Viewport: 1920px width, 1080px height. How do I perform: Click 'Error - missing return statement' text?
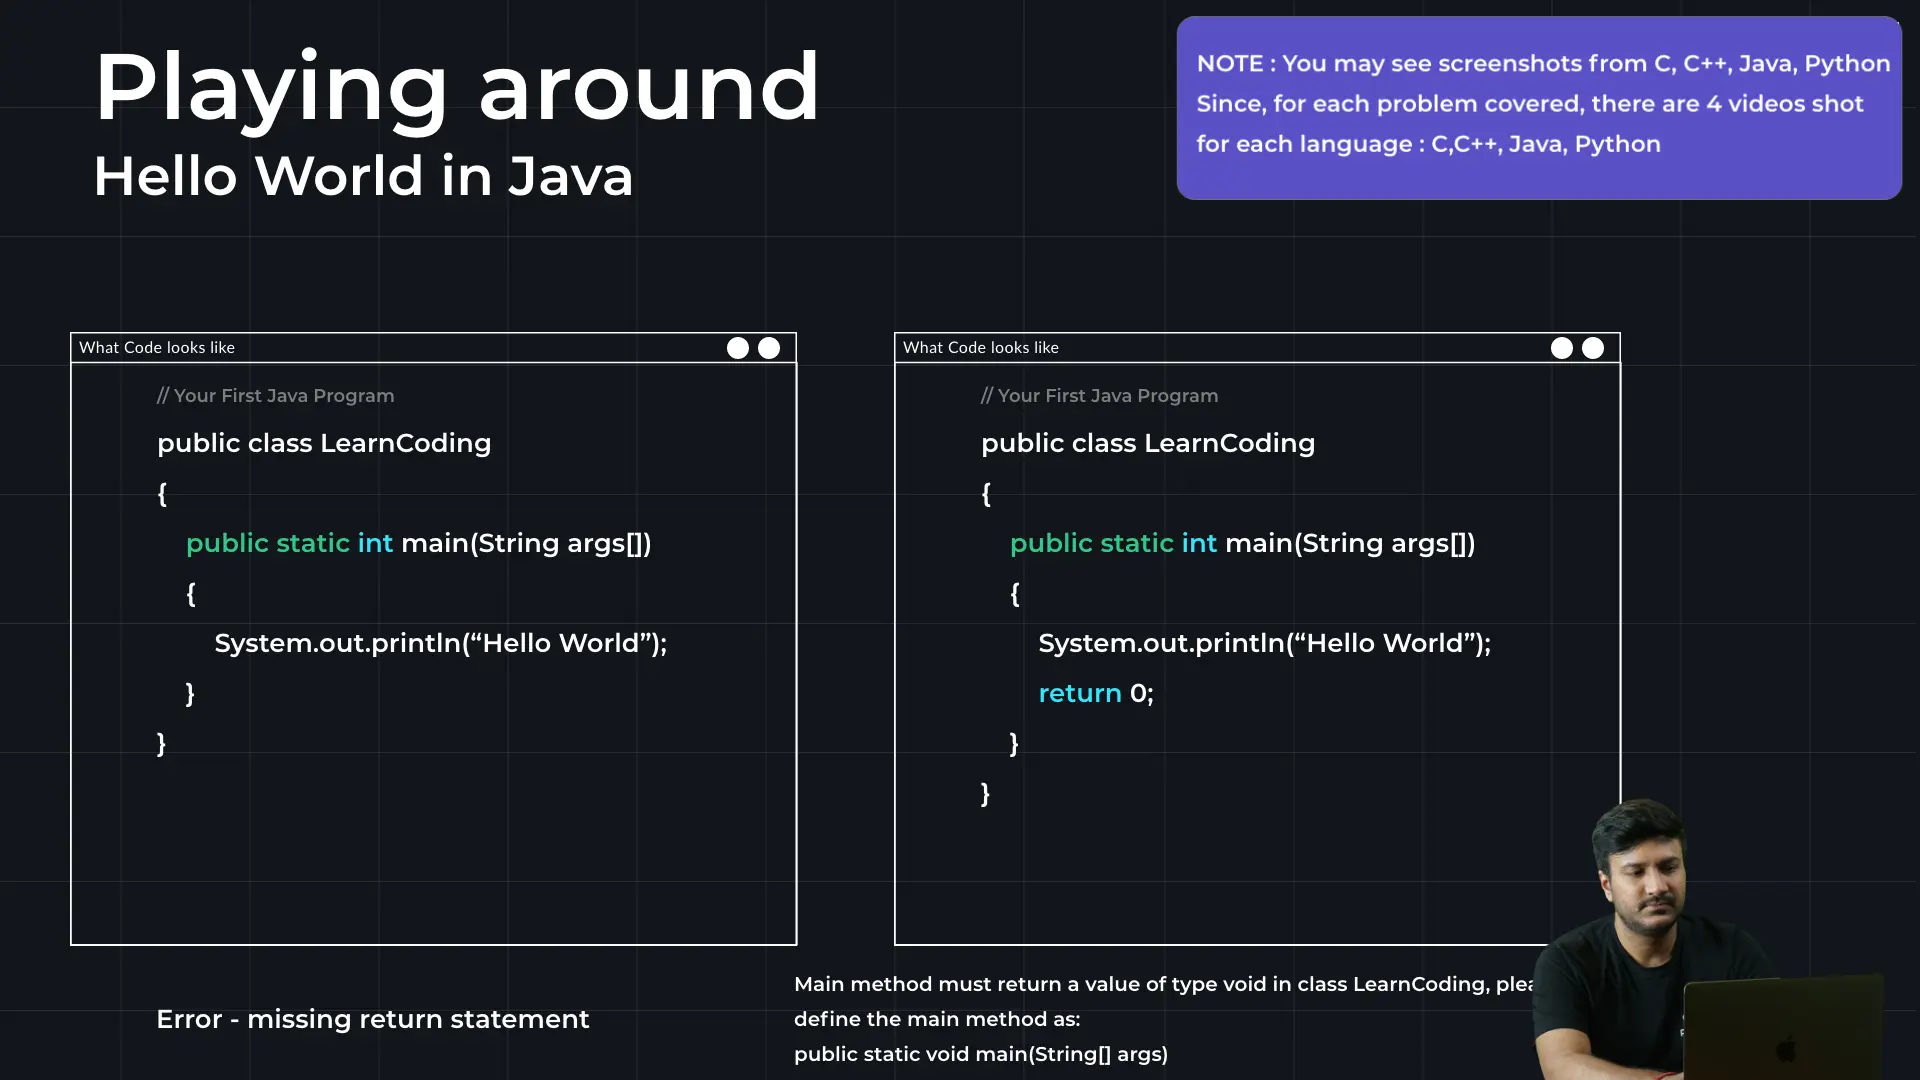(x=372, y=1019)
